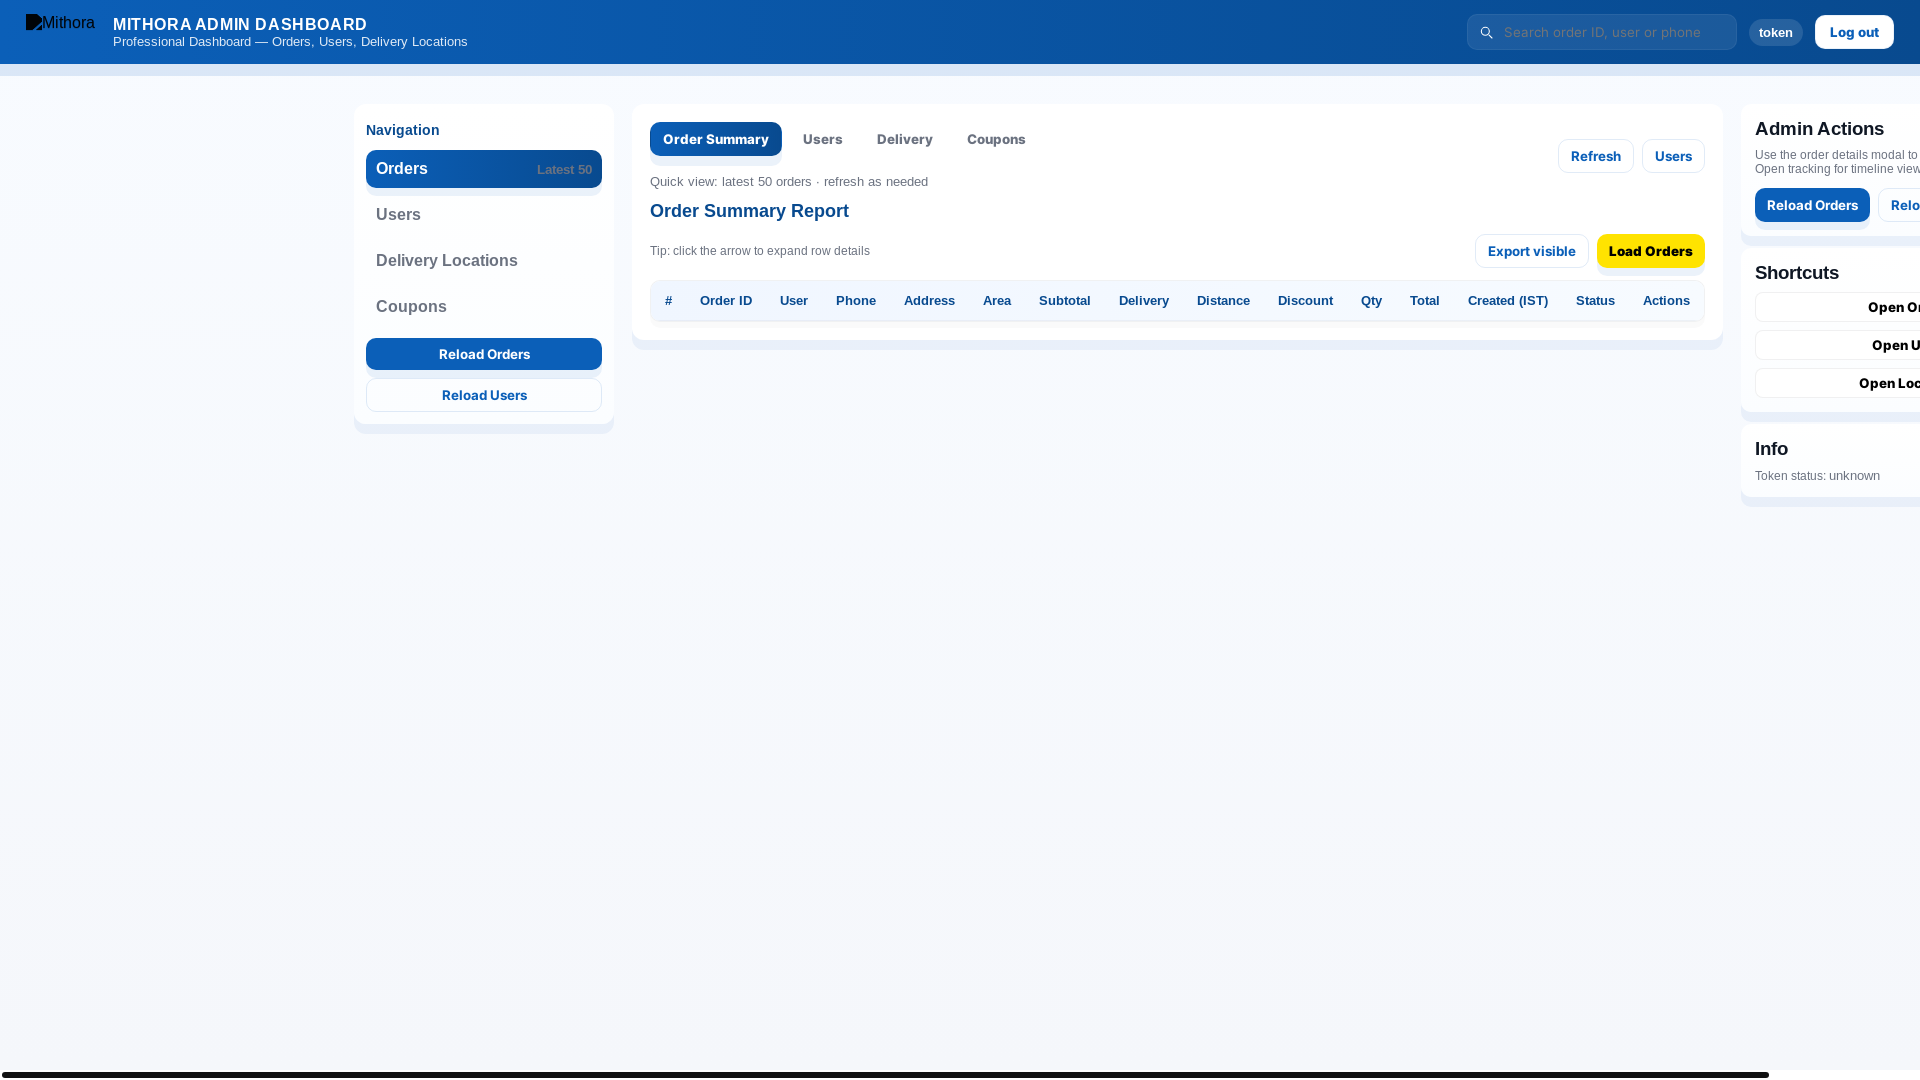Click the Distance column header
The image size is (1920, 1080).
pyautogui.click(x=1223, y=301)
